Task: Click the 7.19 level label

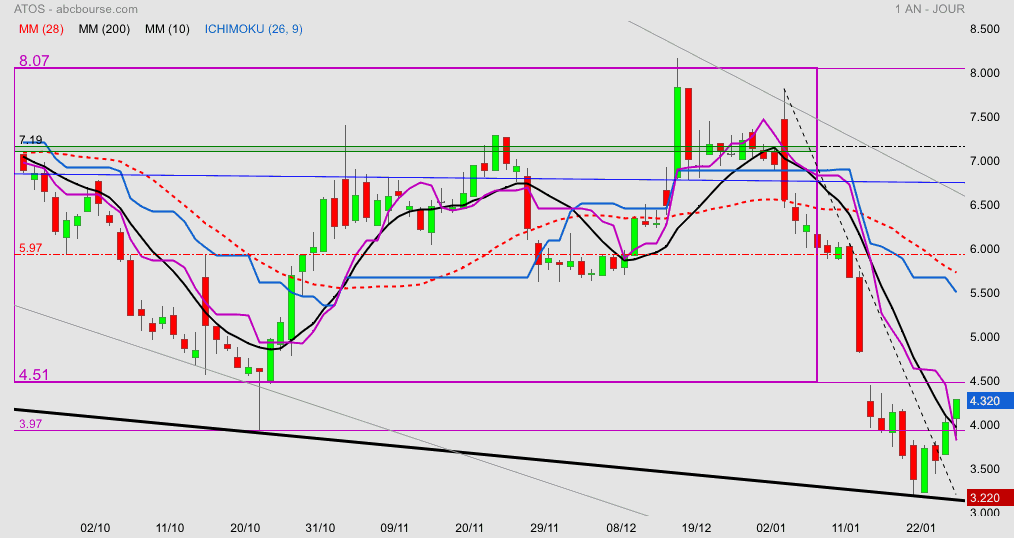Action: [x=30, y=140]
